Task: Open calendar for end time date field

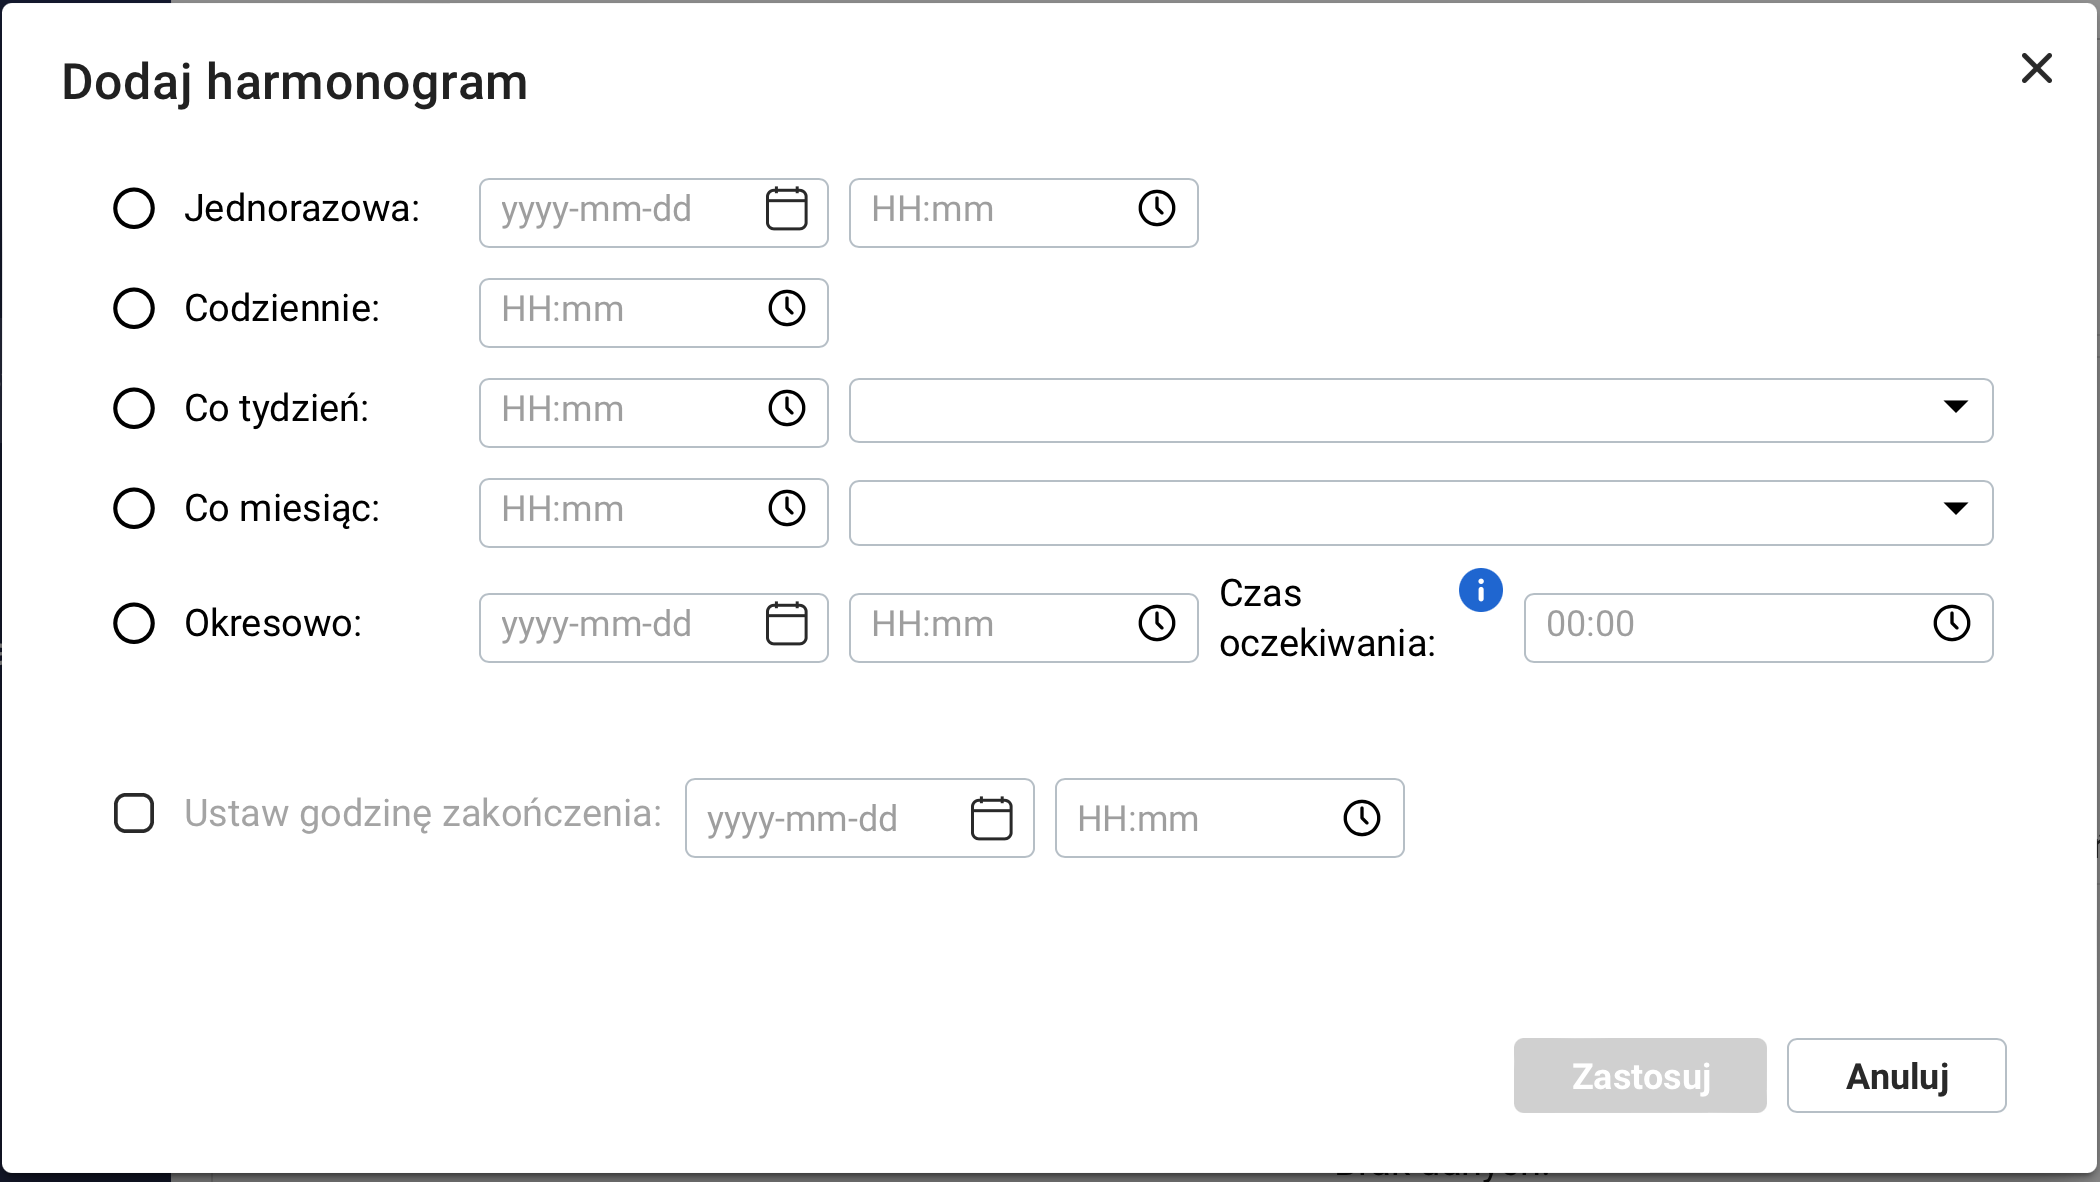Action: (991, 819)
